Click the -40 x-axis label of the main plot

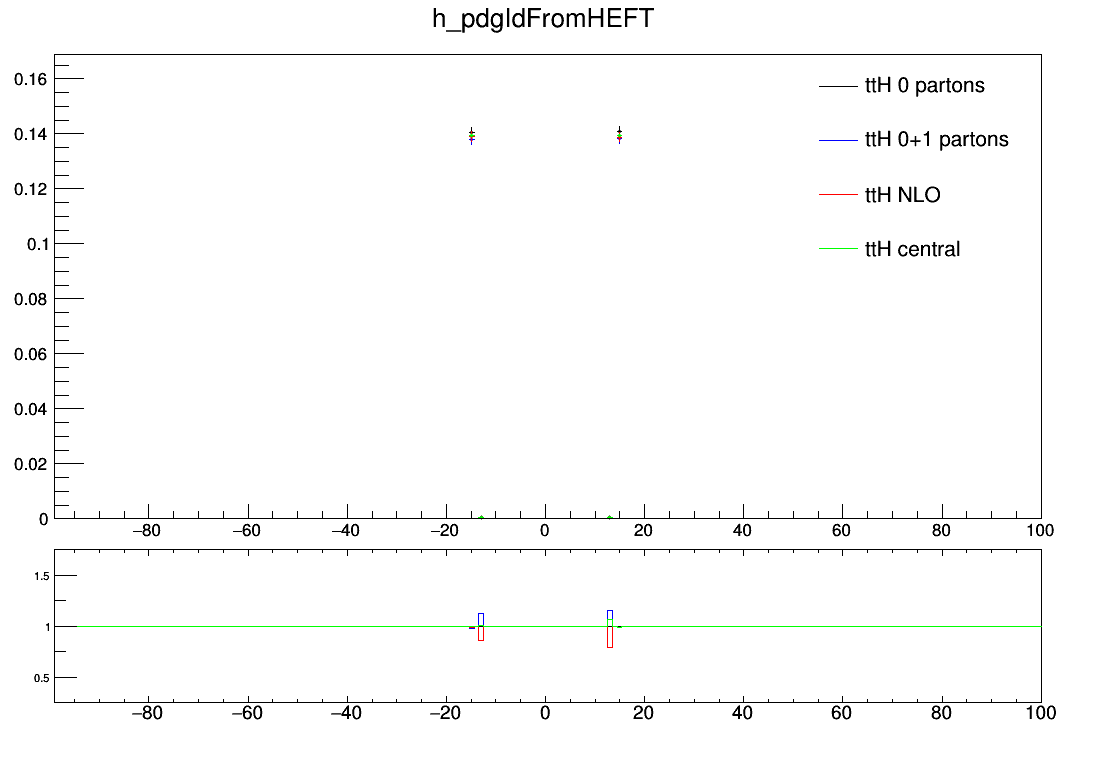coord(345,531)
